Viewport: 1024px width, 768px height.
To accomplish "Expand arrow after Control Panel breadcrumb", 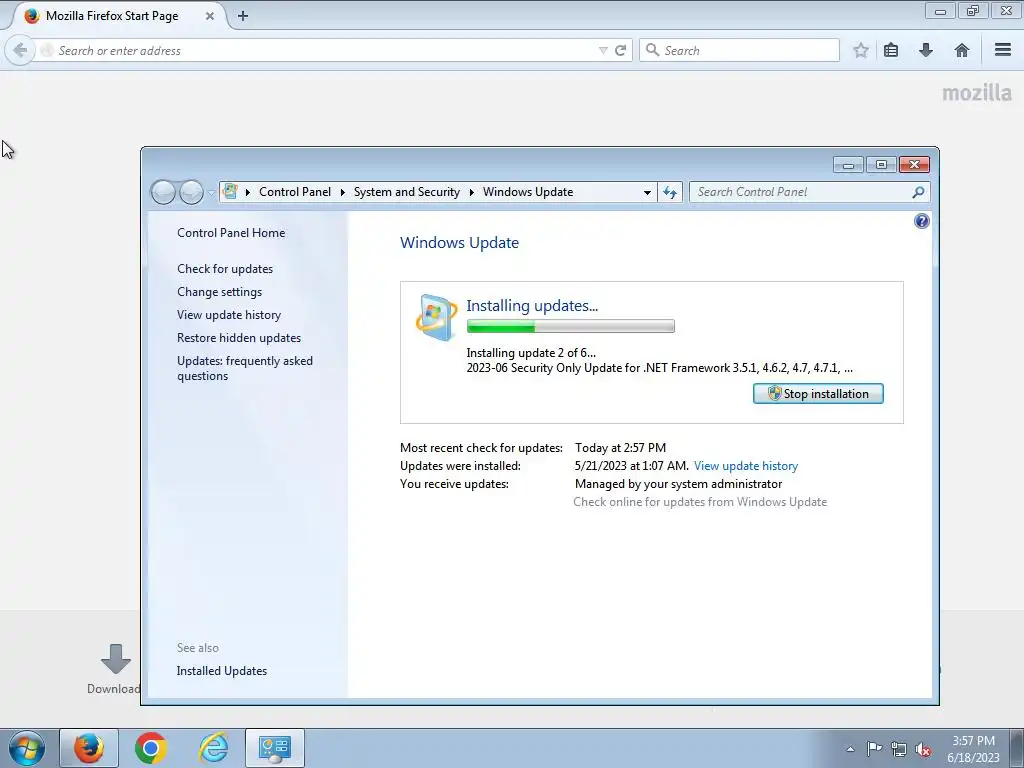I will tap(343, 192).
